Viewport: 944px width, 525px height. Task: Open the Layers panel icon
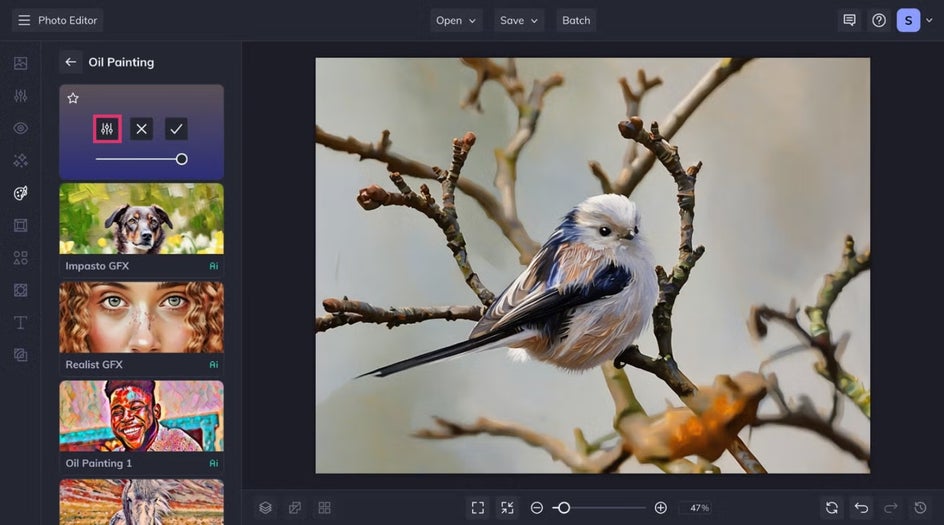click(x=266, y=508)
